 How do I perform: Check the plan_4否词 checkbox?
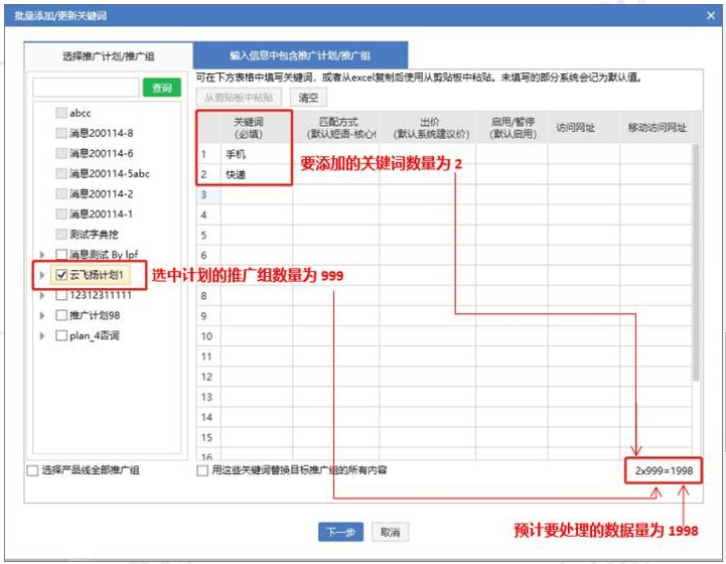point(61,335)
